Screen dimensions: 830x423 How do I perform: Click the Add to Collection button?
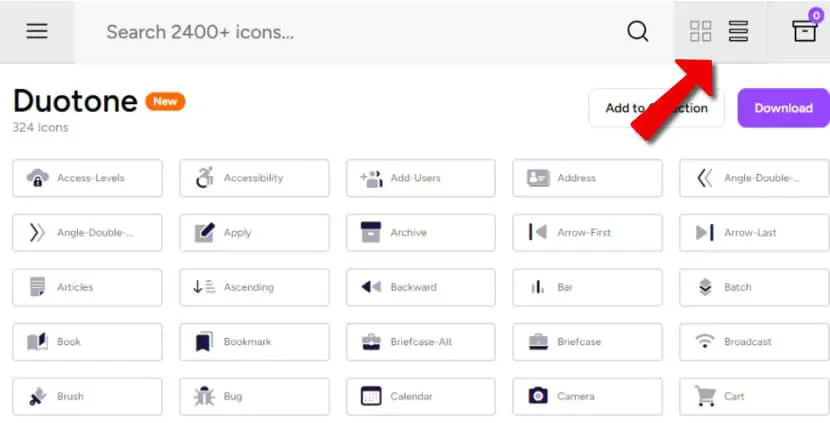coord(656,108)
